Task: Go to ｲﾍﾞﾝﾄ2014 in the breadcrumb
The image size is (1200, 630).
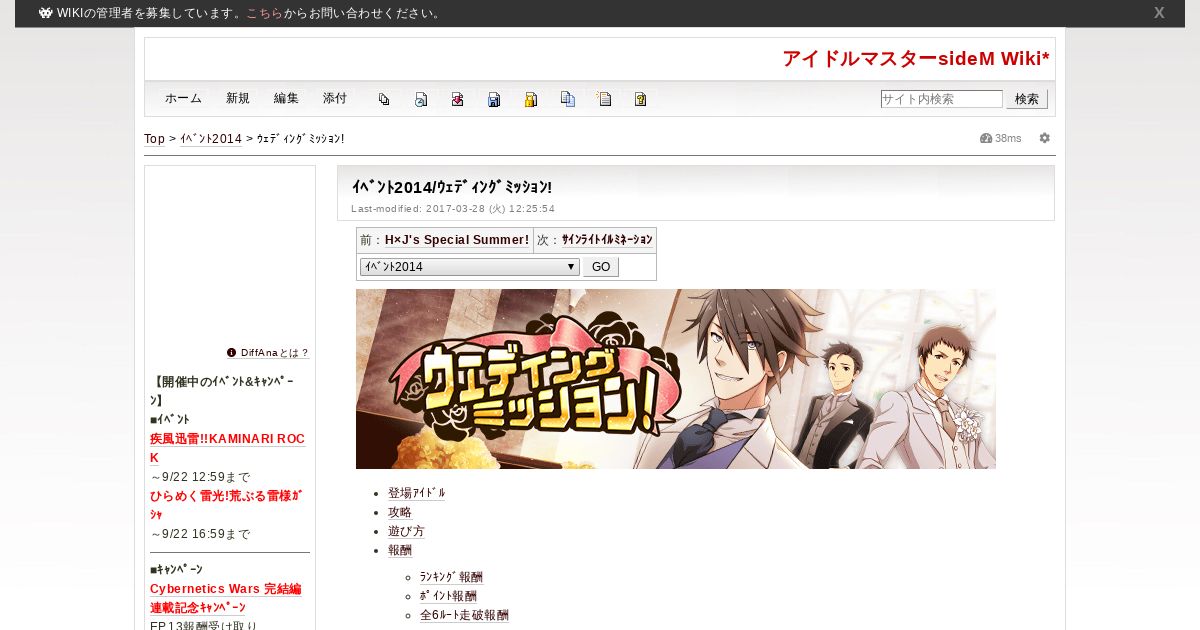Action: click(211, 139)
